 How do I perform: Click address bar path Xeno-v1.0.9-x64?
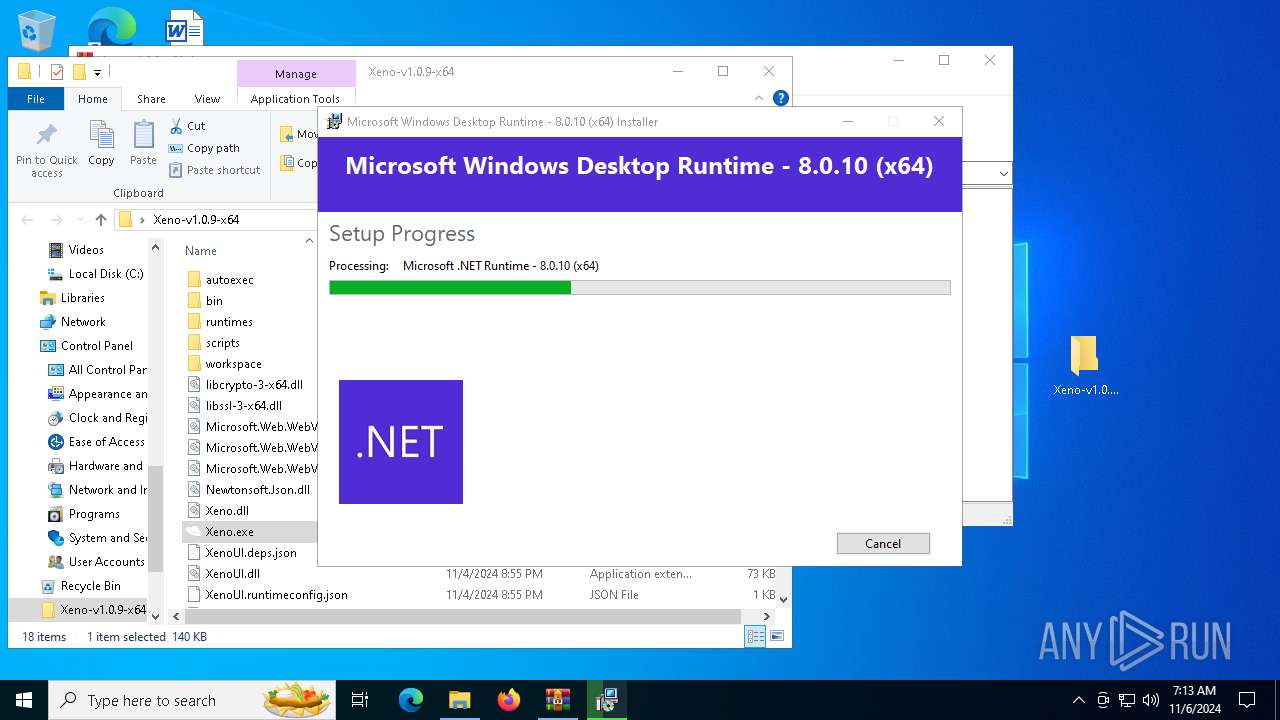click(196, 220)
